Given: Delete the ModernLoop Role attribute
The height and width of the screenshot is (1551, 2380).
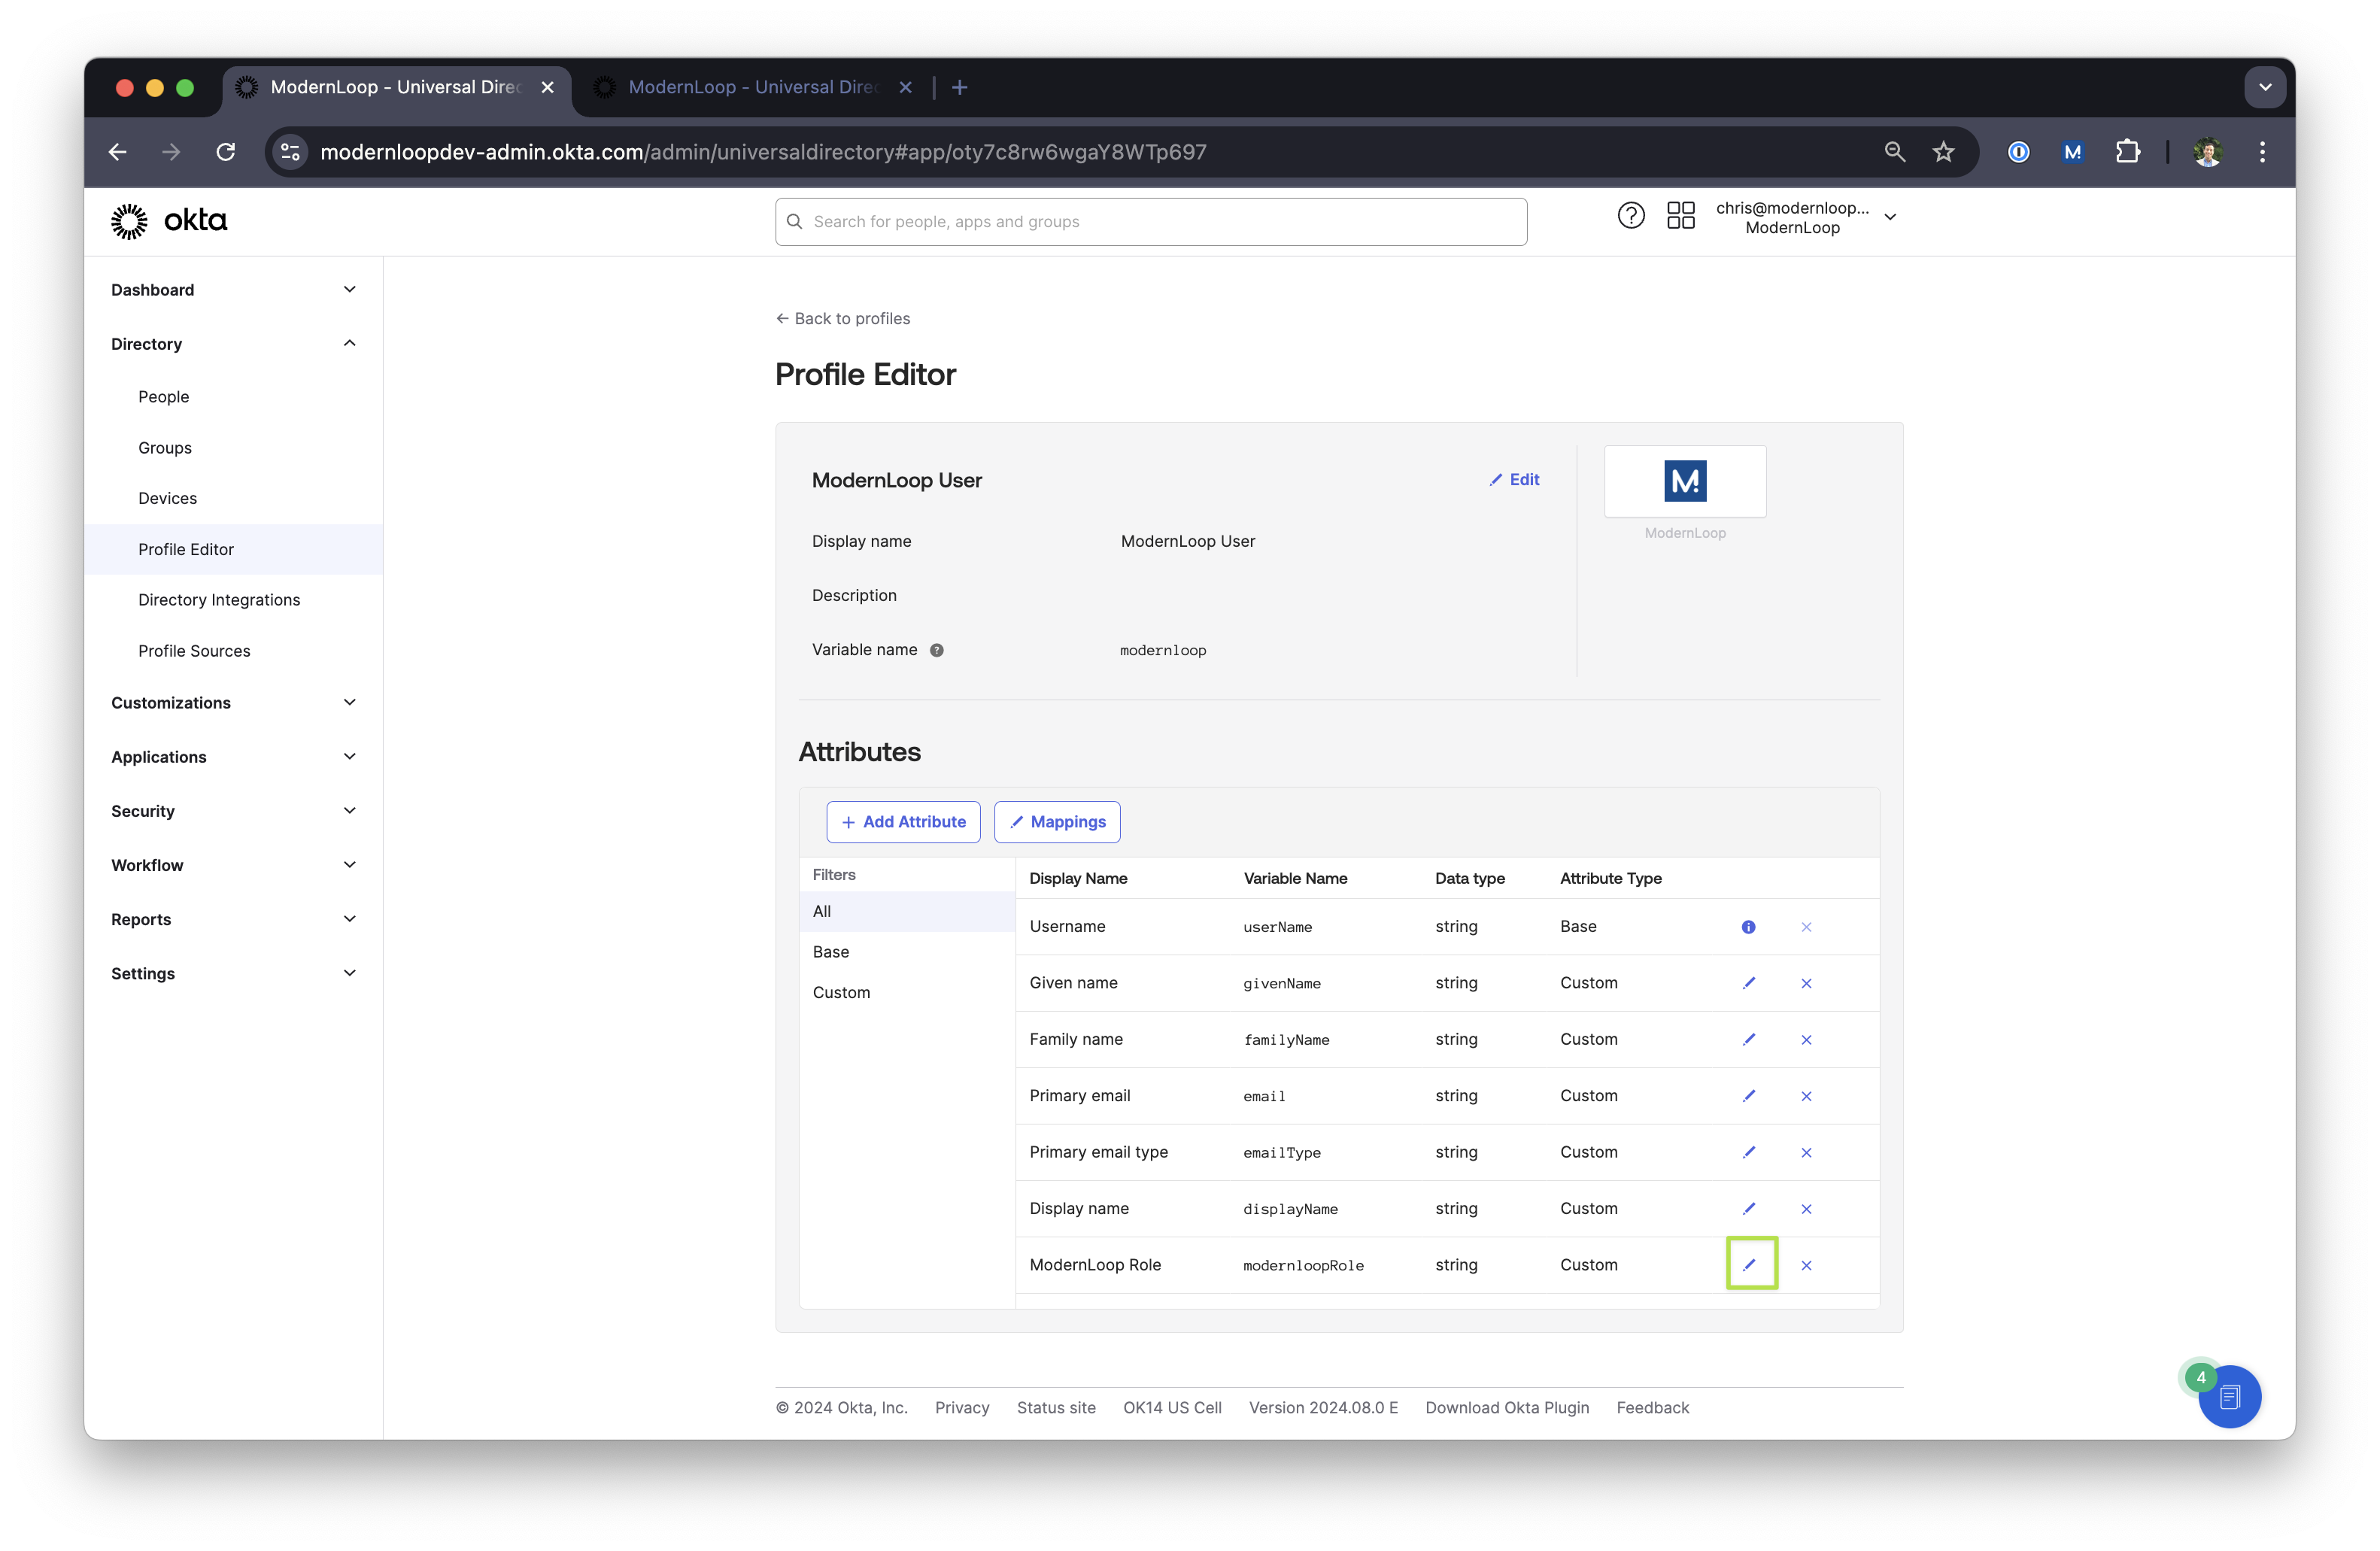Looking at the screenshot, I should click(x=1806, y=1265).
